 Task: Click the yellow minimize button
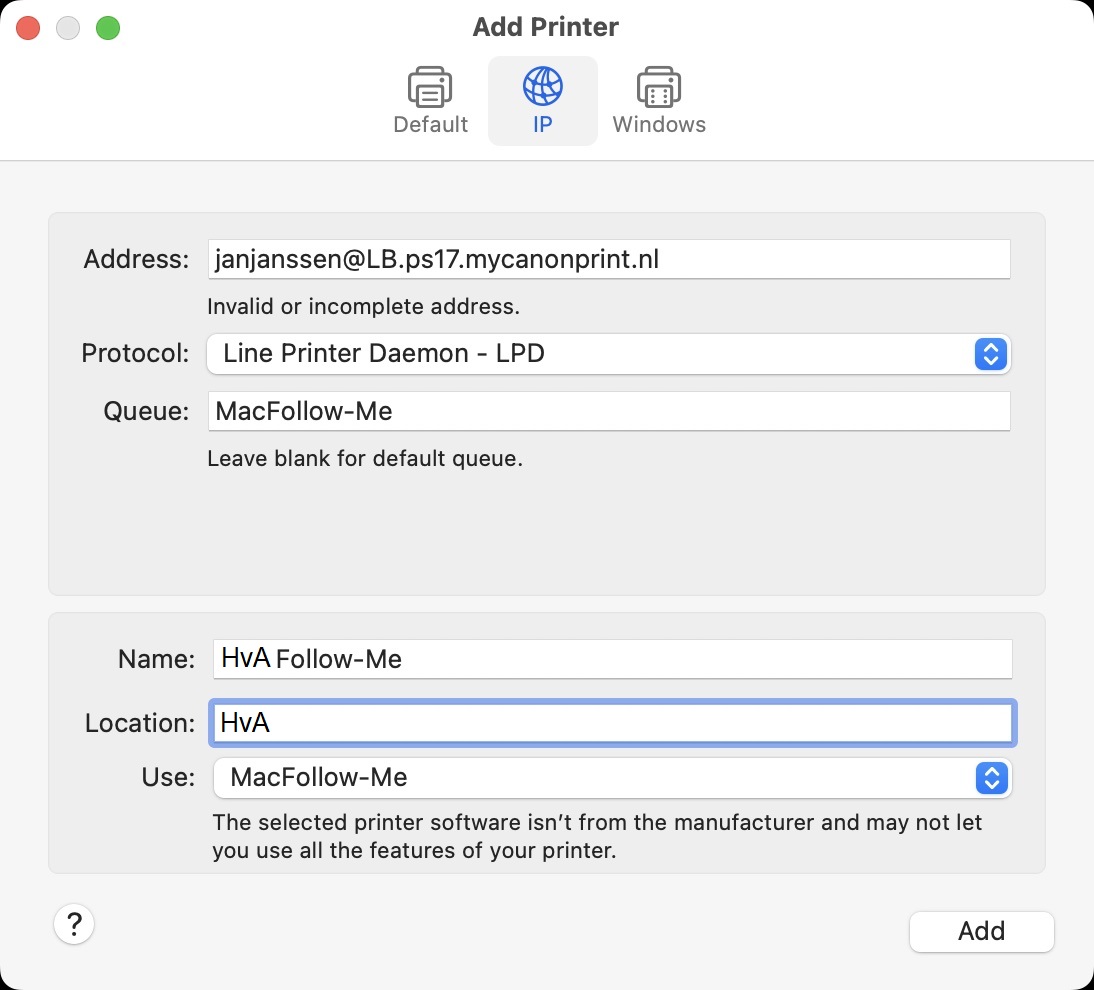coord(68,27)
